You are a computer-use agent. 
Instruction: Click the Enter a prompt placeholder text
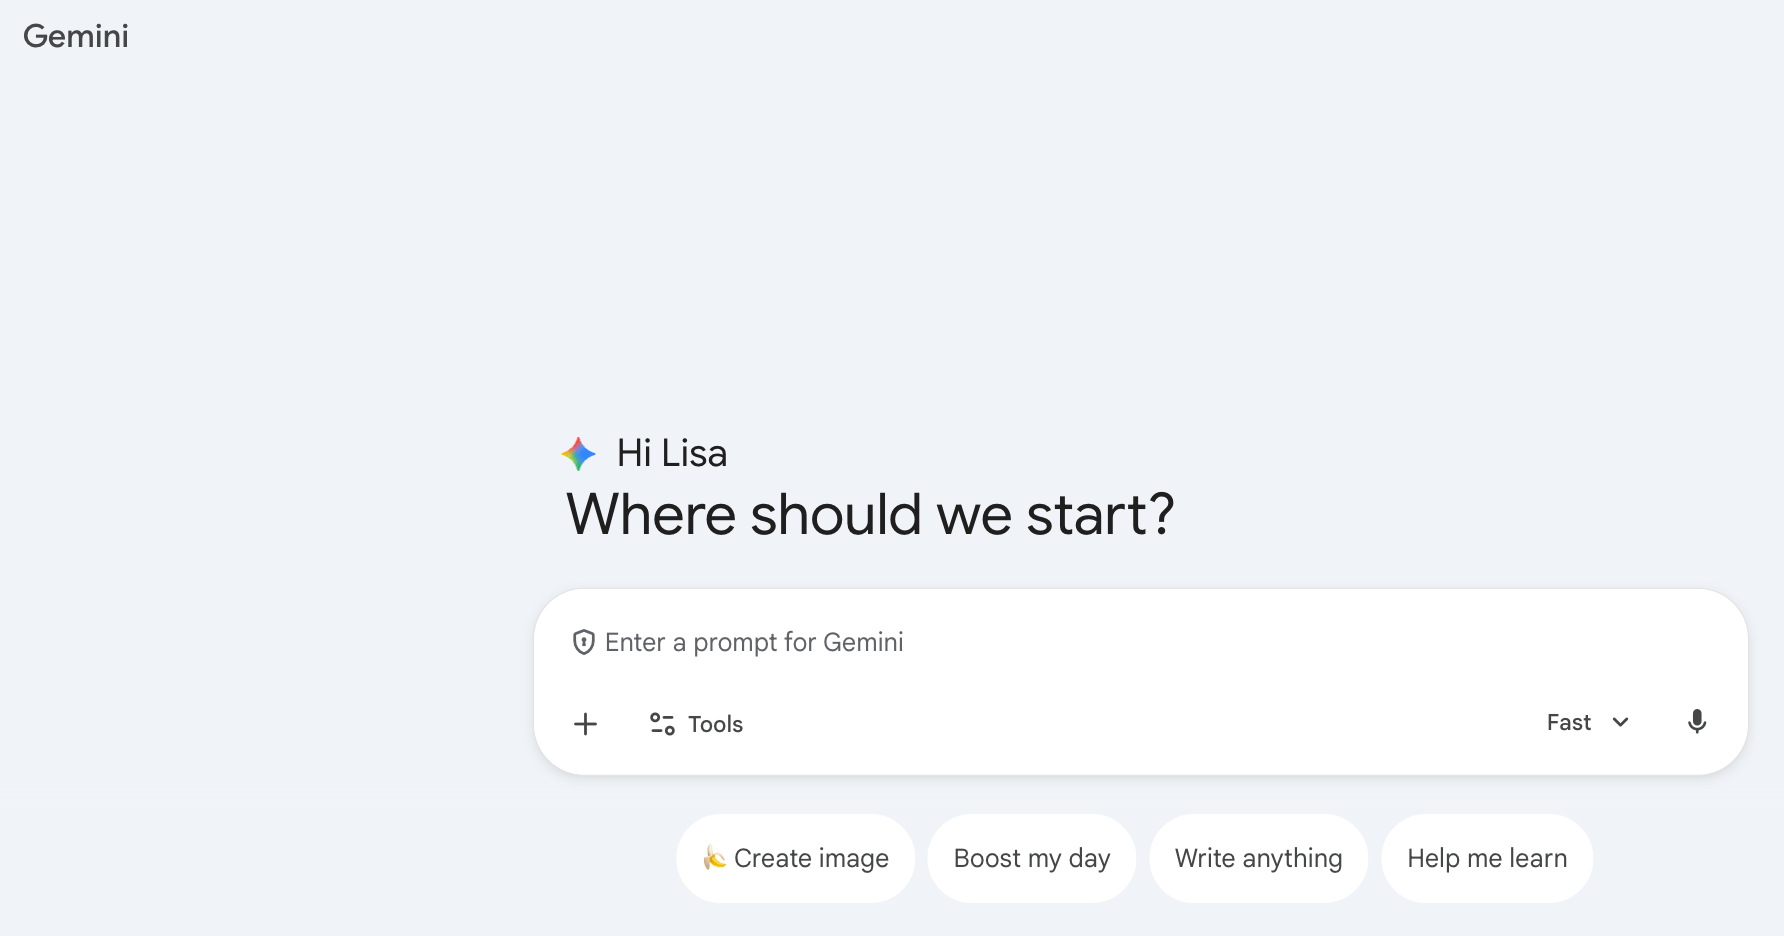[754, 642]
